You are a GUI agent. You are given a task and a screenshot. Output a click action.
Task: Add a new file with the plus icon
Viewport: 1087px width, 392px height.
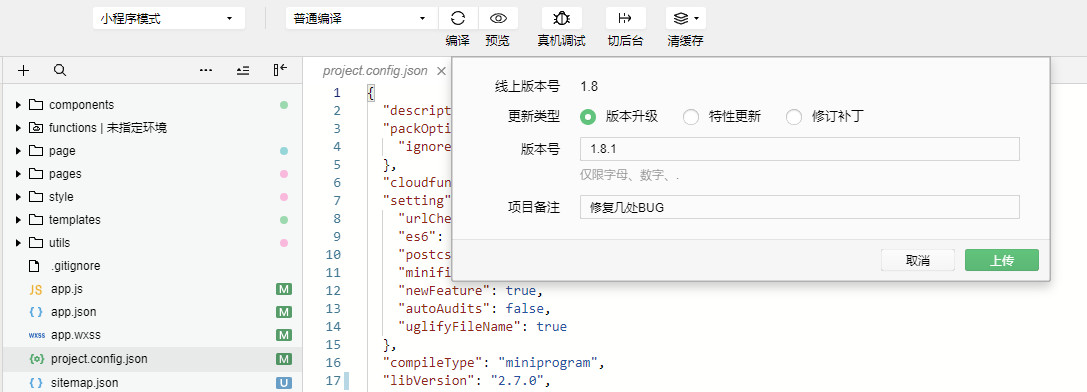[24, 70]
